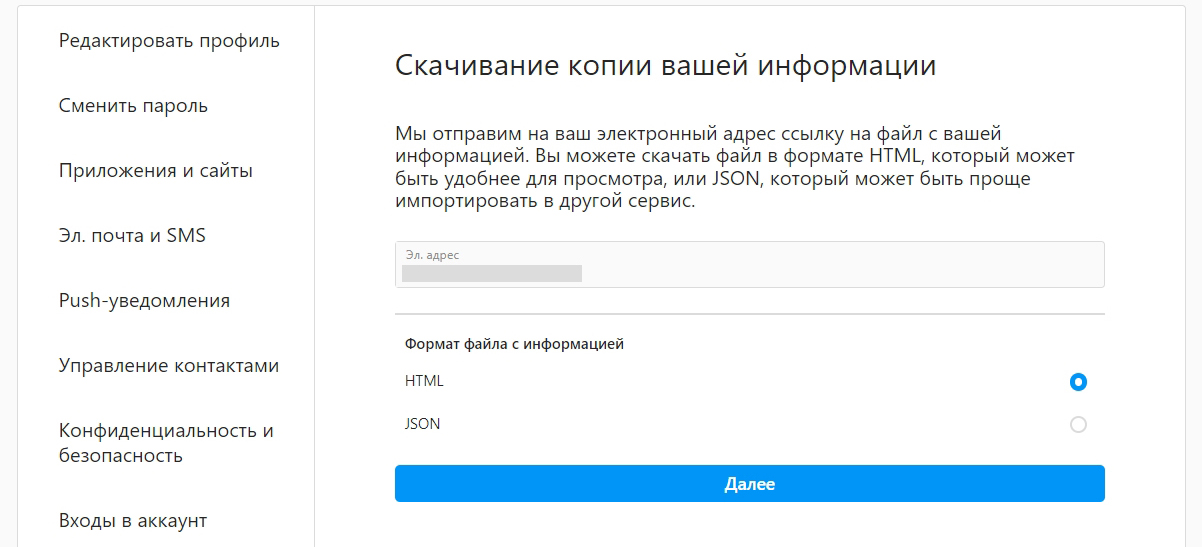This screenshot has width=1202, height=547.
Task: Open Редактировать профиль settings section
Action: (169, 41)
